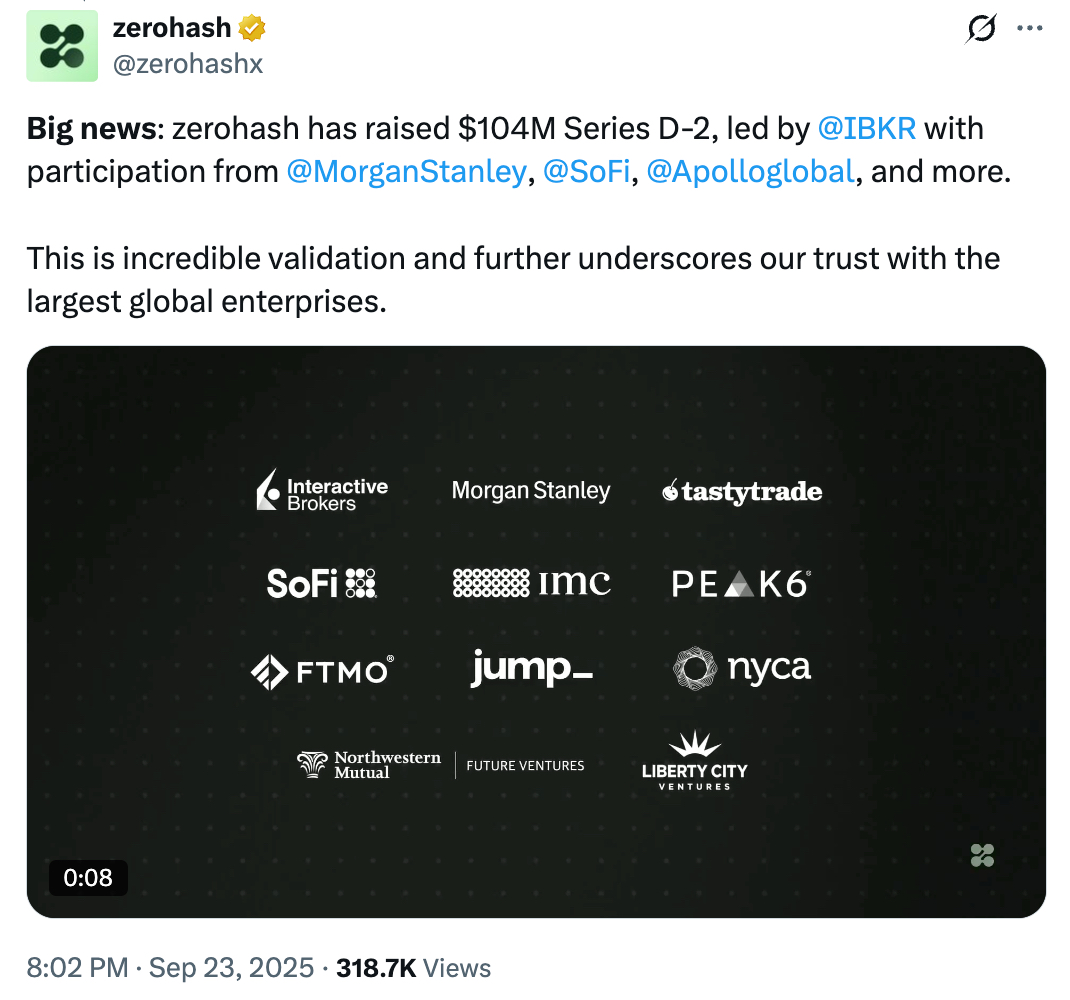Open the @IBKR mention link
Viewport: 1070px width, 1000px height.
coord(866,129)
